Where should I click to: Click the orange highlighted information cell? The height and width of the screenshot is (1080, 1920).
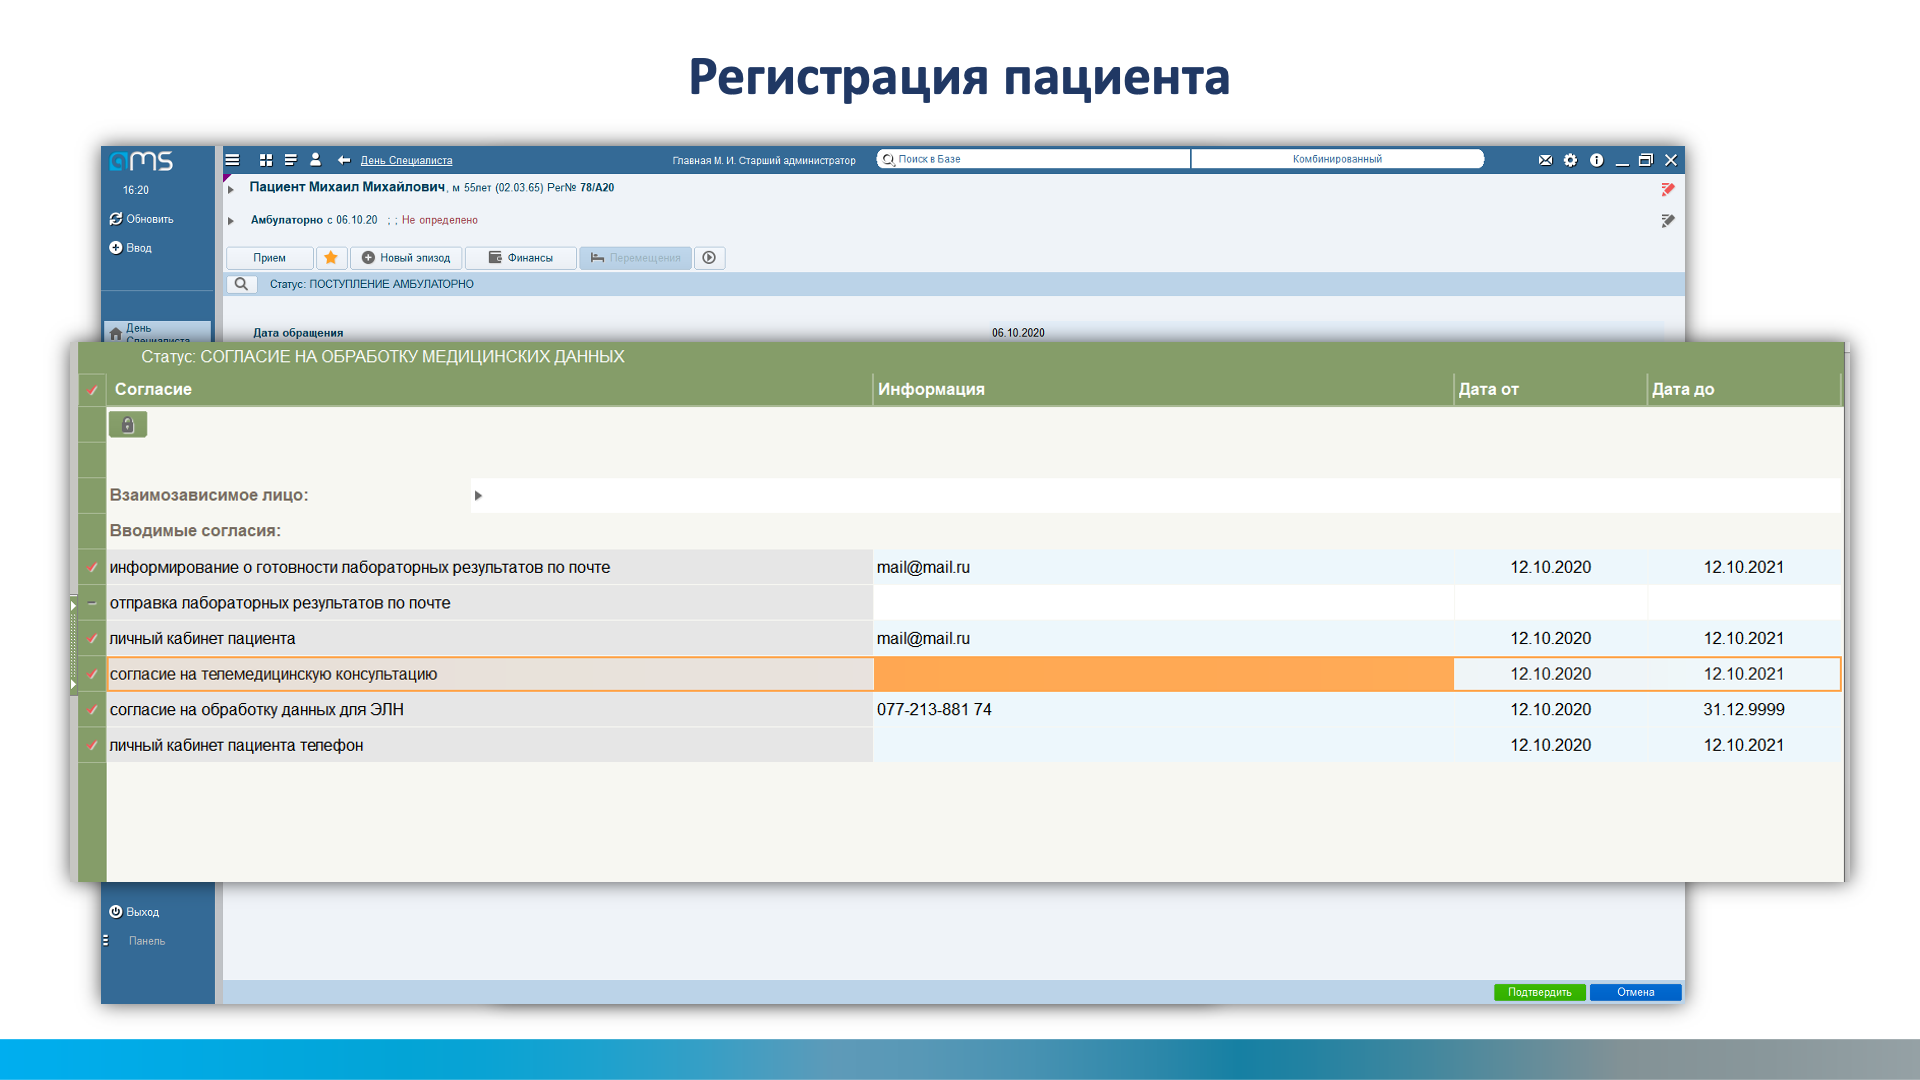pyautogui.click(x=1163, y=674)
